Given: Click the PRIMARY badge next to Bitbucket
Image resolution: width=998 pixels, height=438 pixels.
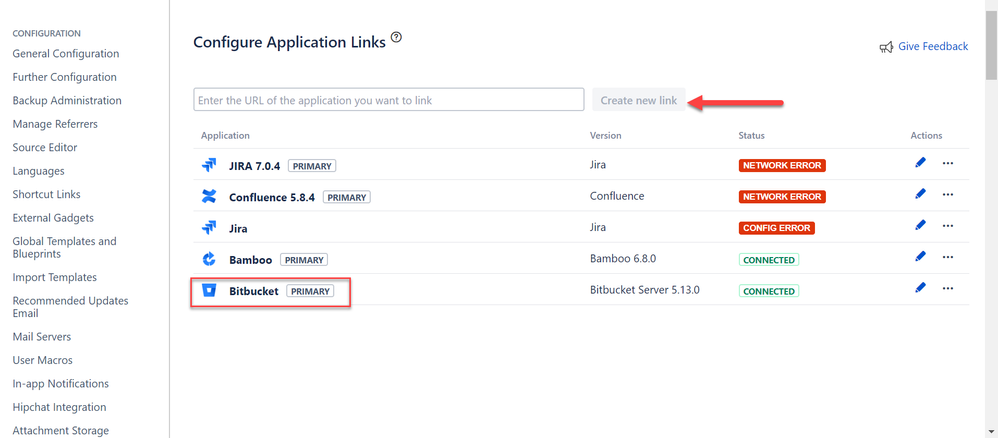Looking at the screenshot, I should 310,291.
